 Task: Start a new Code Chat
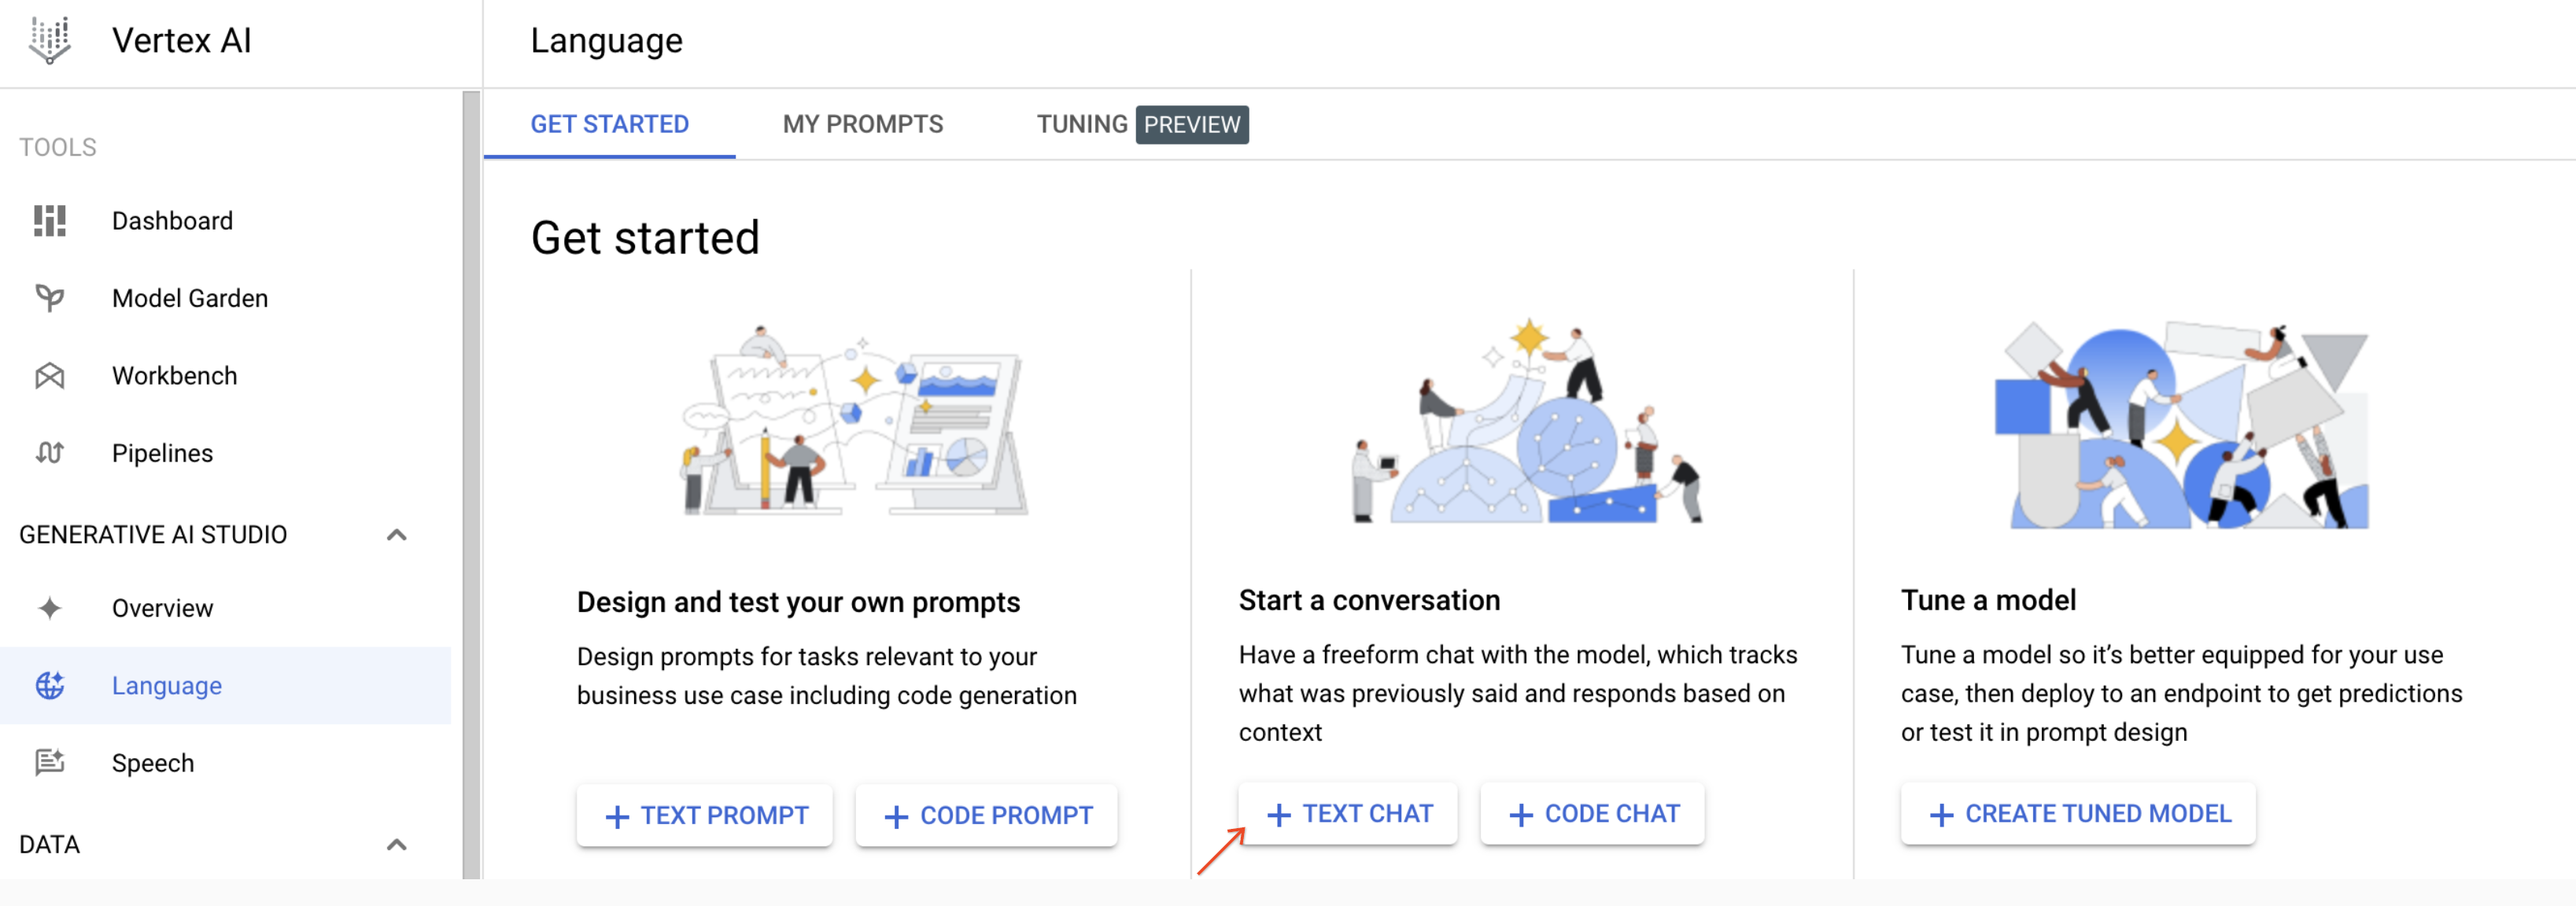[x=1593, y=814]
